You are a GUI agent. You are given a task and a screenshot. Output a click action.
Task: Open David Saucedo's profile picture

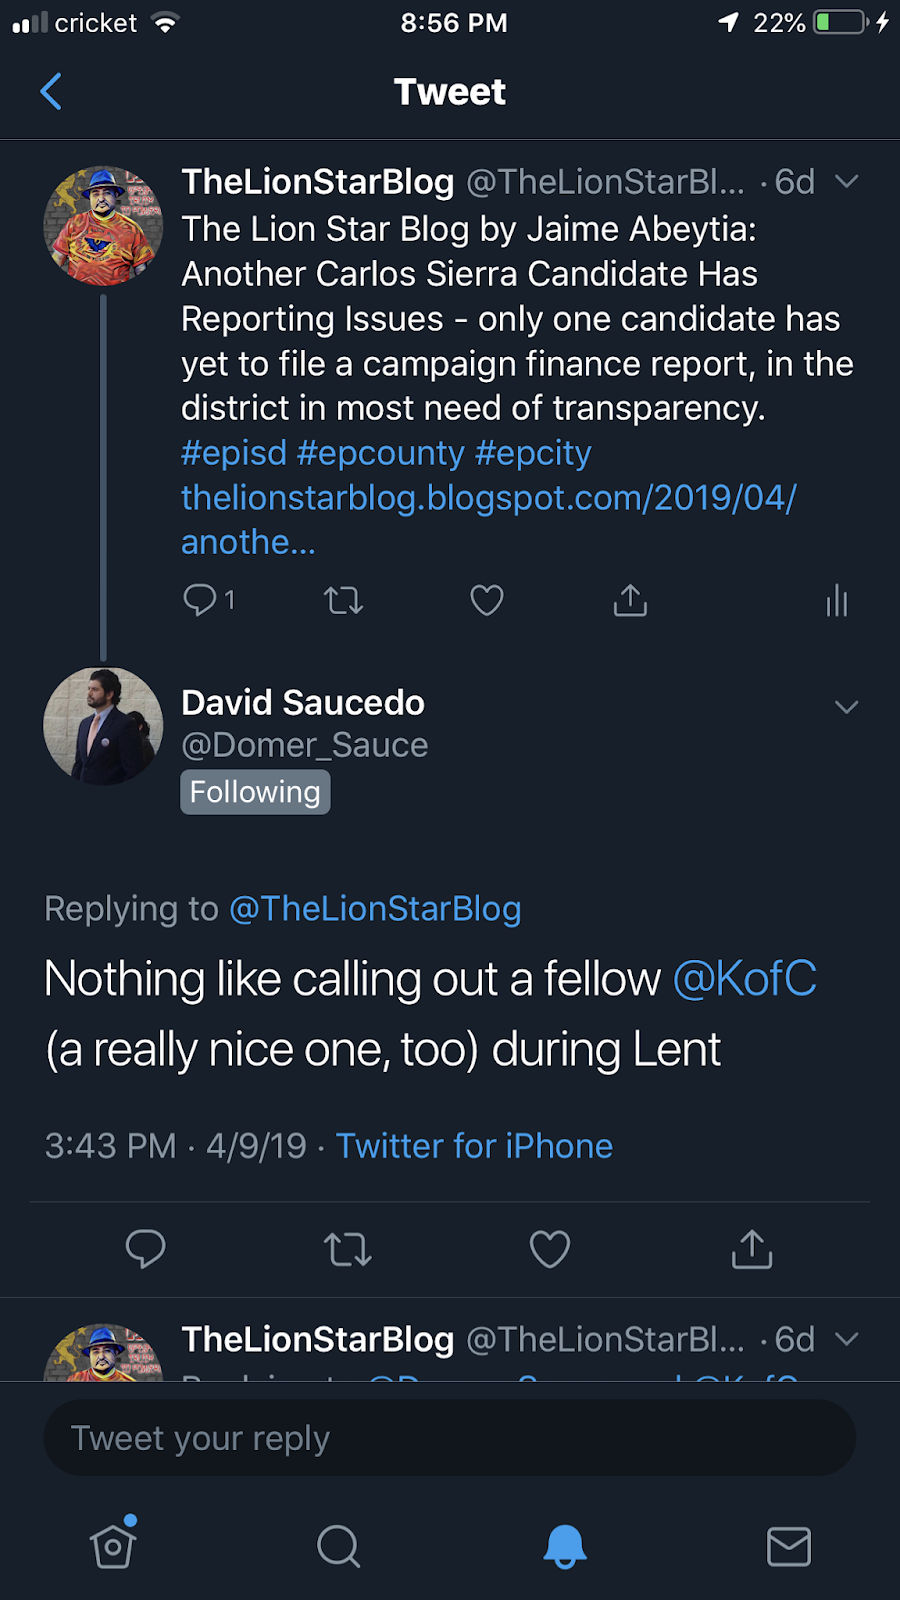[103, 726]
